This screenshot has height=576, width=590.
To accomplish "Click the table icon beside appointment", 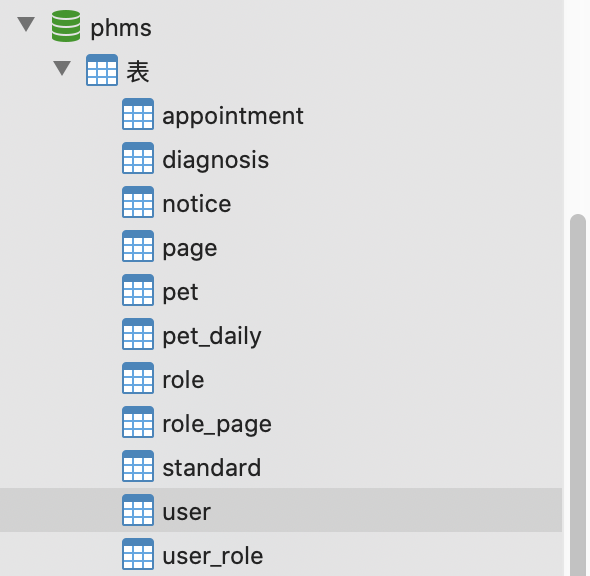I will pyautogui.click(x=138, y=114).
